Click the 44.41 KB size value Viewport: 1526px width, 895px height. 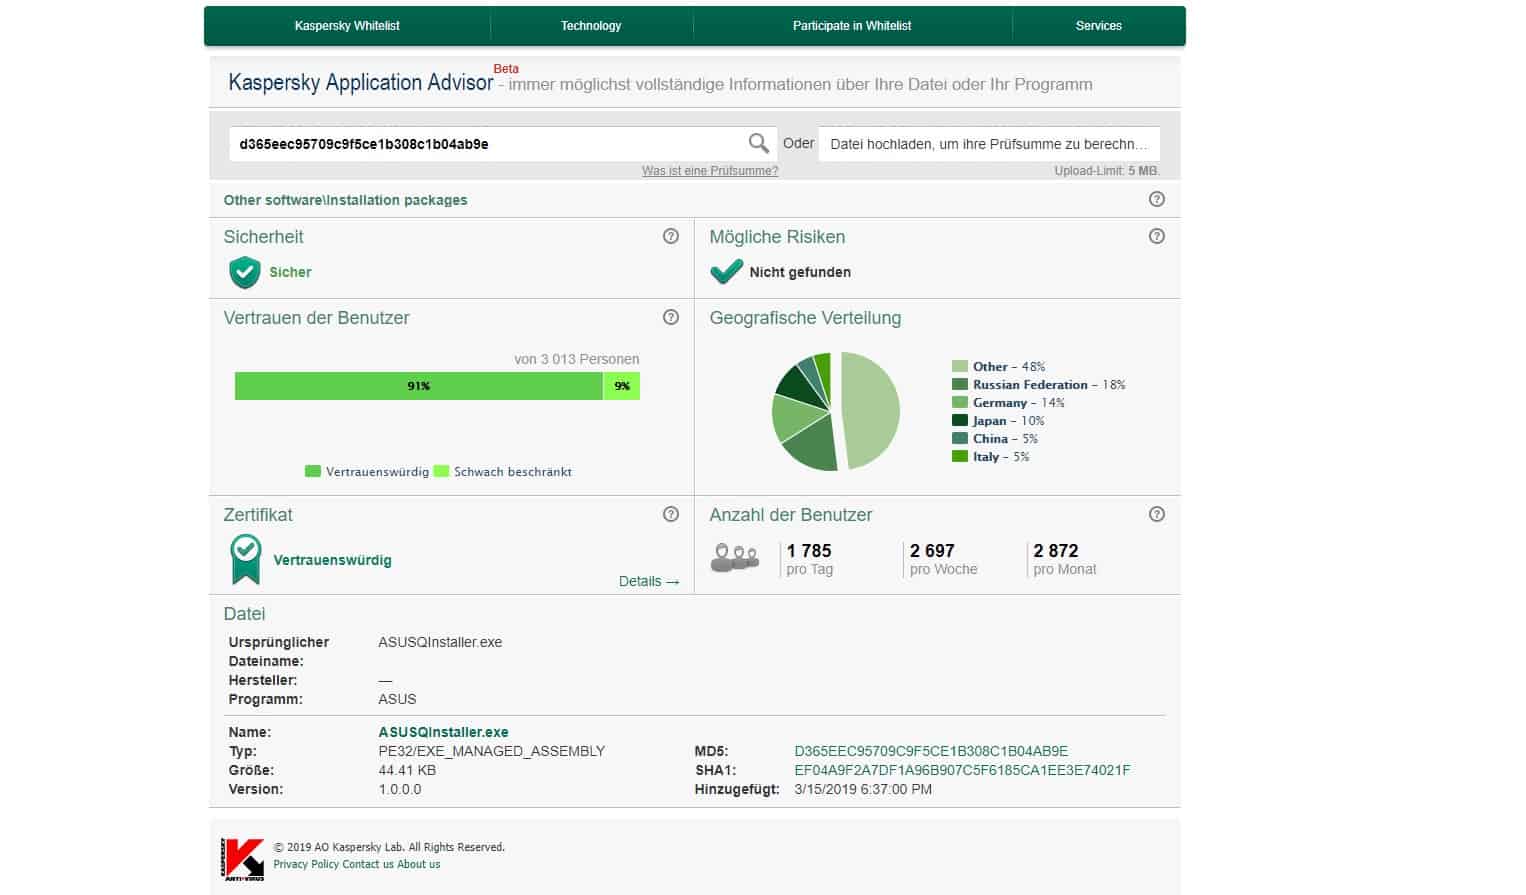point(407,770)
